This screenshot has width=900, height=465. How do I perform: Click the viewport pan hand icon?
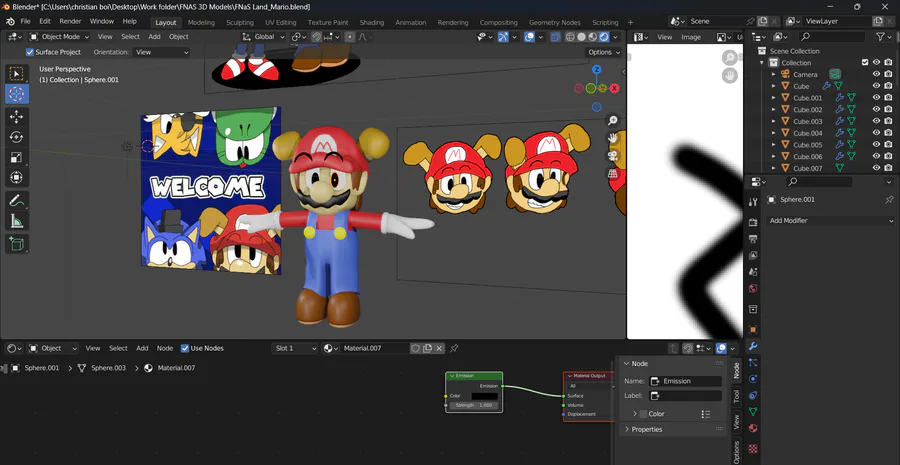click(613, 138)
